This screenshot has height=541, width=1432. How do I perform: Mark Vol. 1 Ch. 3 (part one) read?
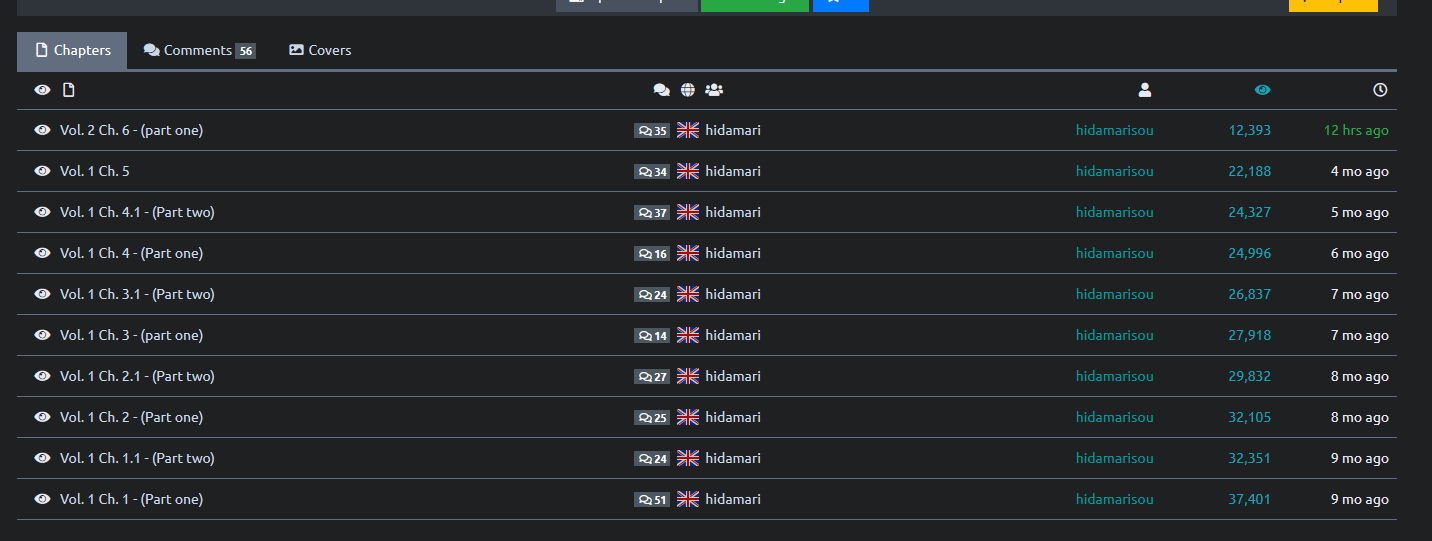[42, 335]
